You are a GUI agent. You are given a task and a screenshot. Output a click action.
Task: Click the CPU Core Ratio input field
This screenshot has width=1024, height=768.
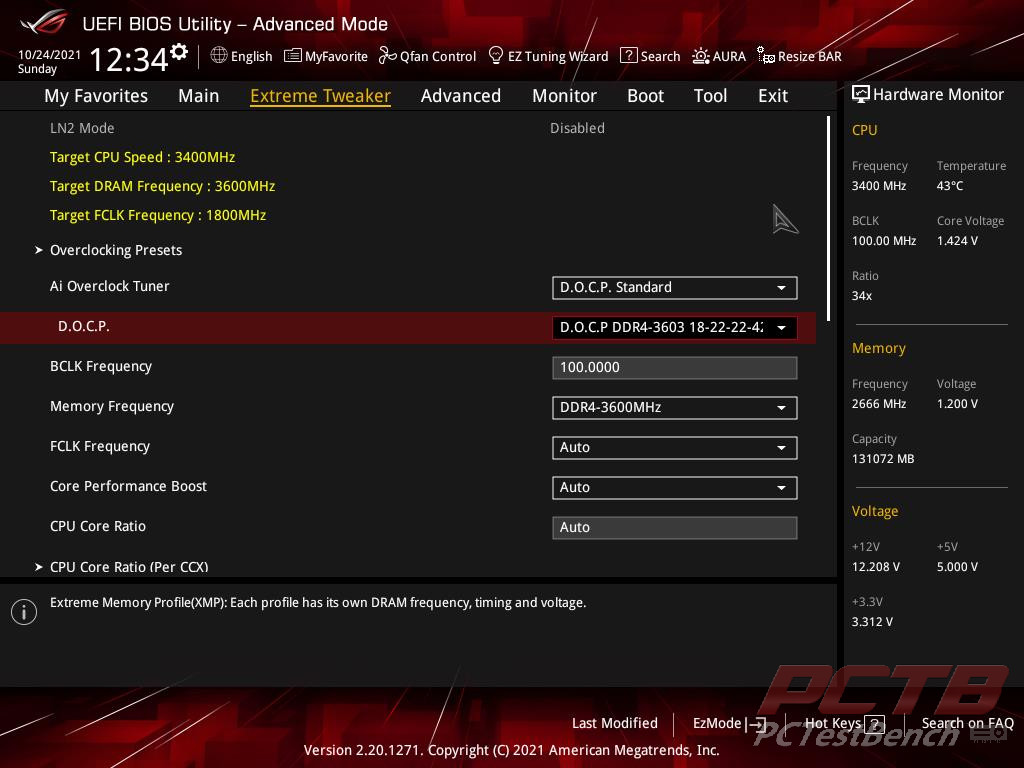[x=675, y=528]
